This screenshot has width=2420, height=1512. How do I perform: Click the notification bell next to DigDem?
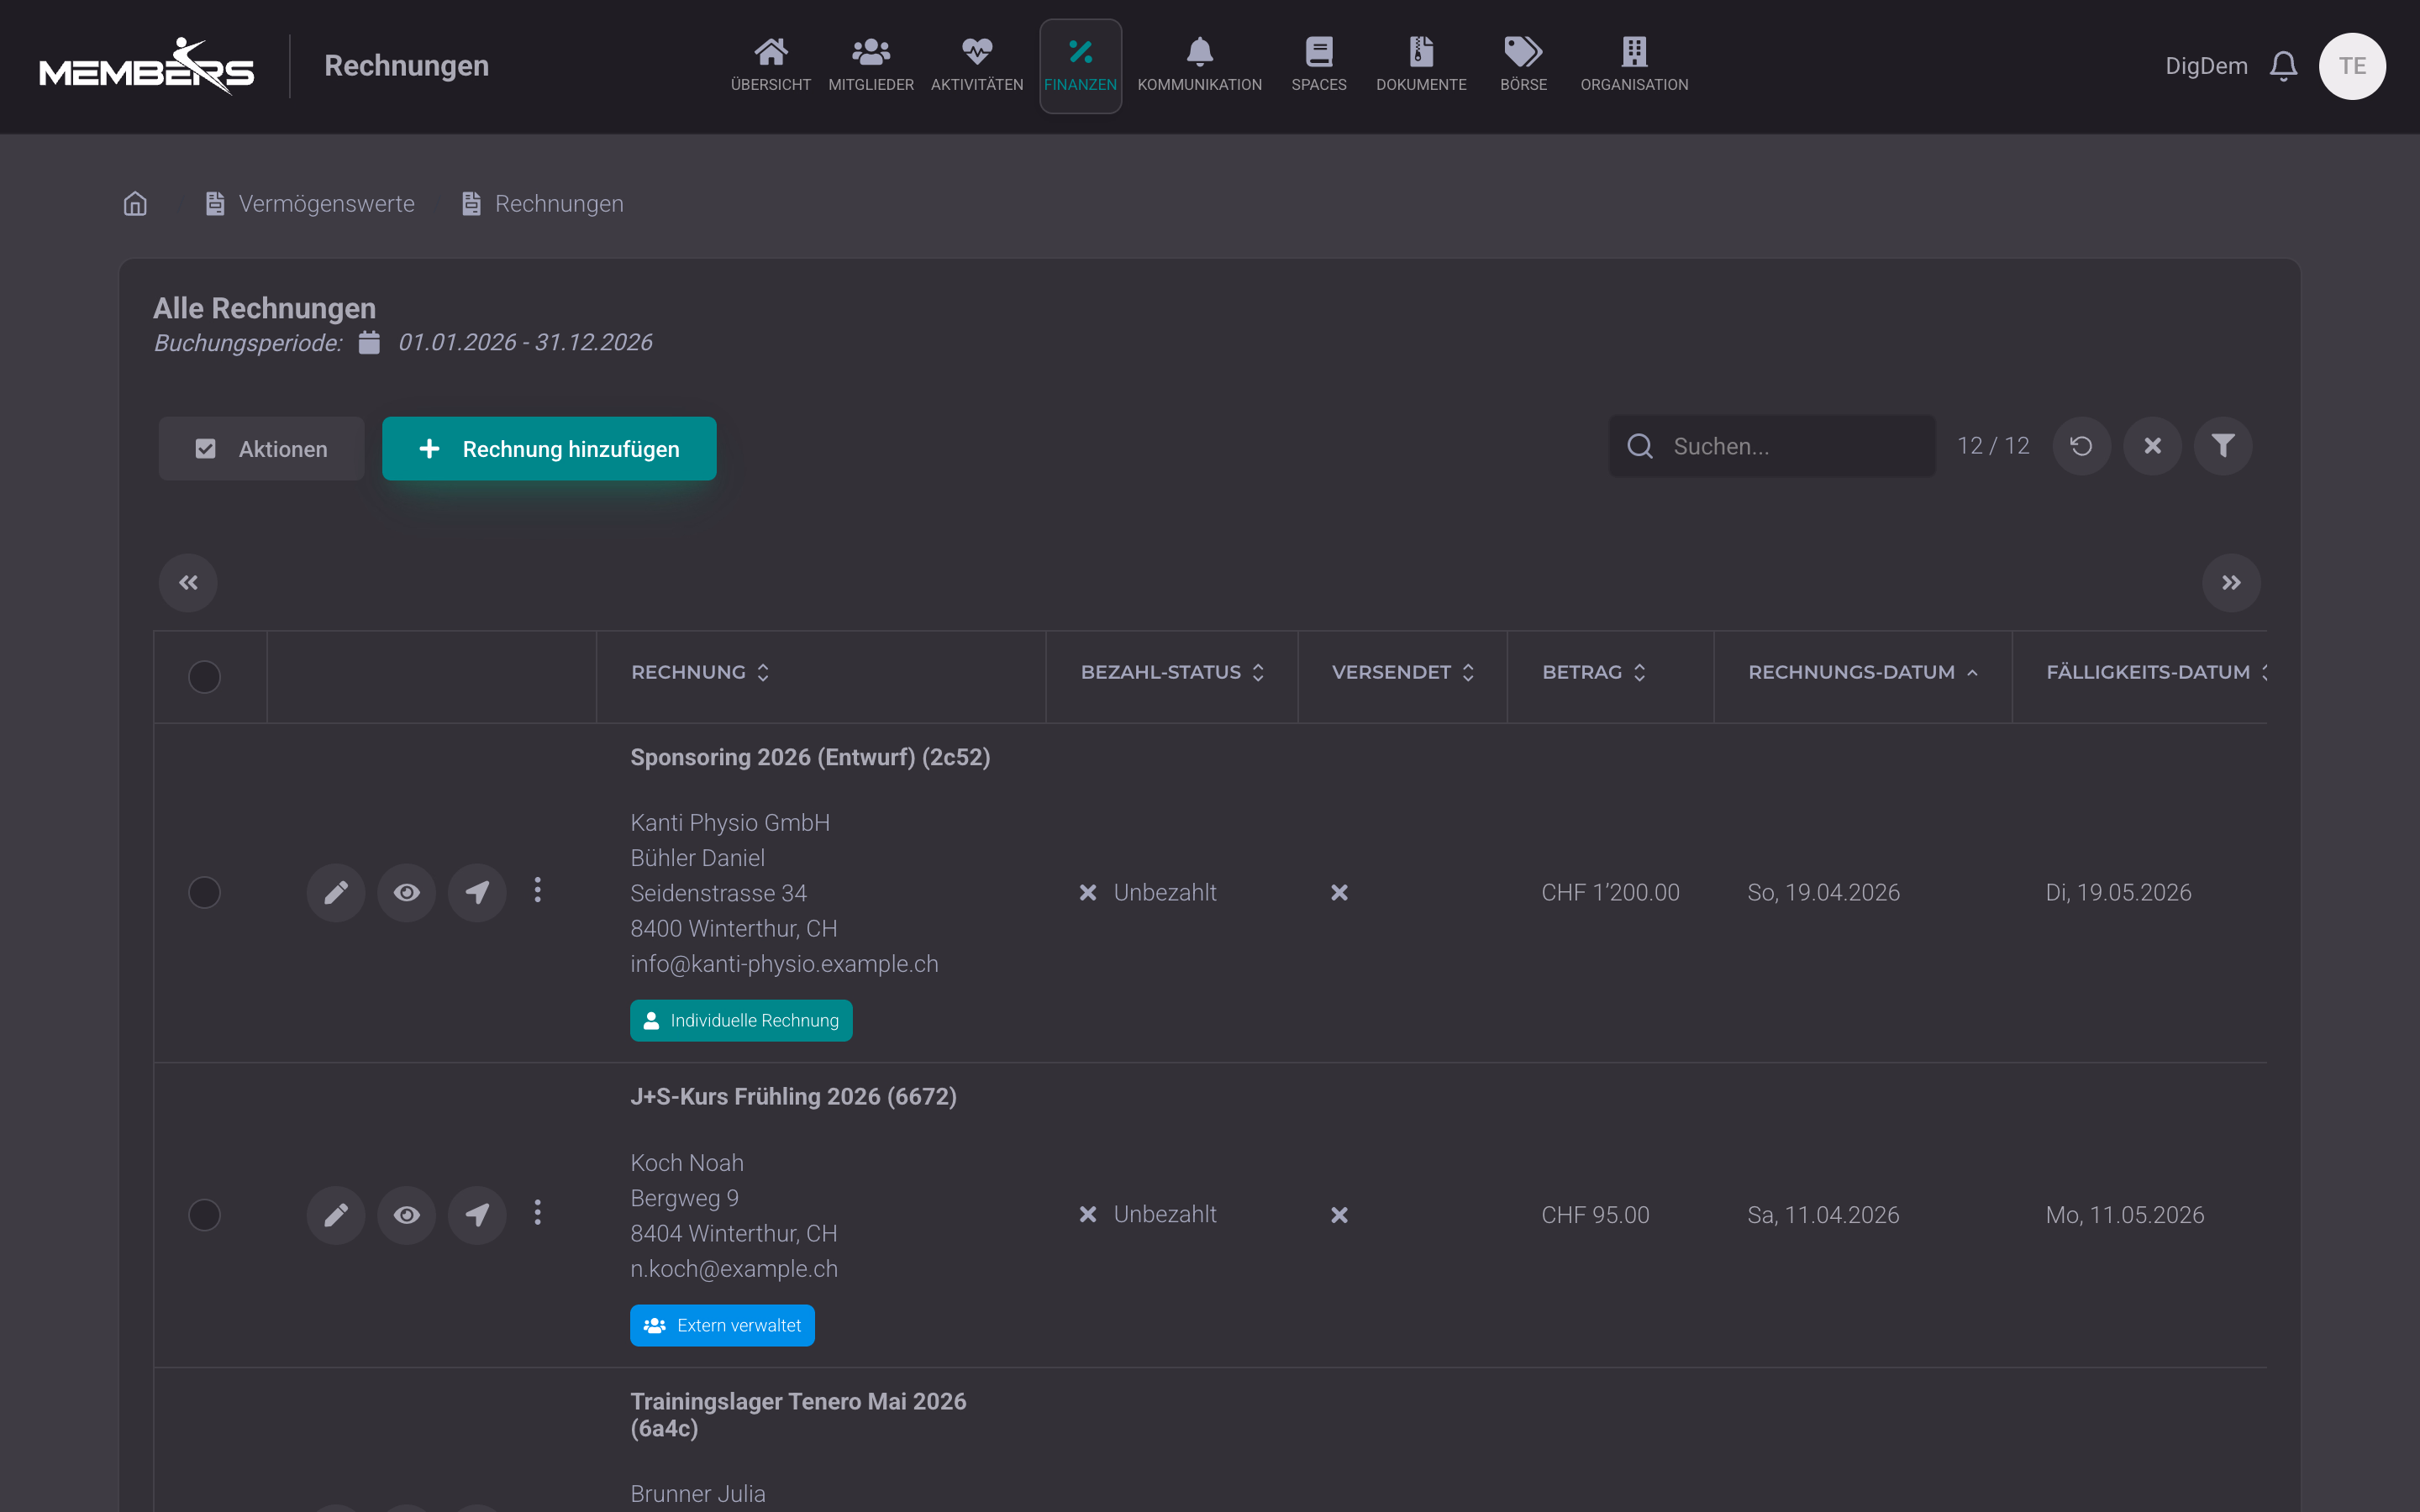coord(2283,66)
